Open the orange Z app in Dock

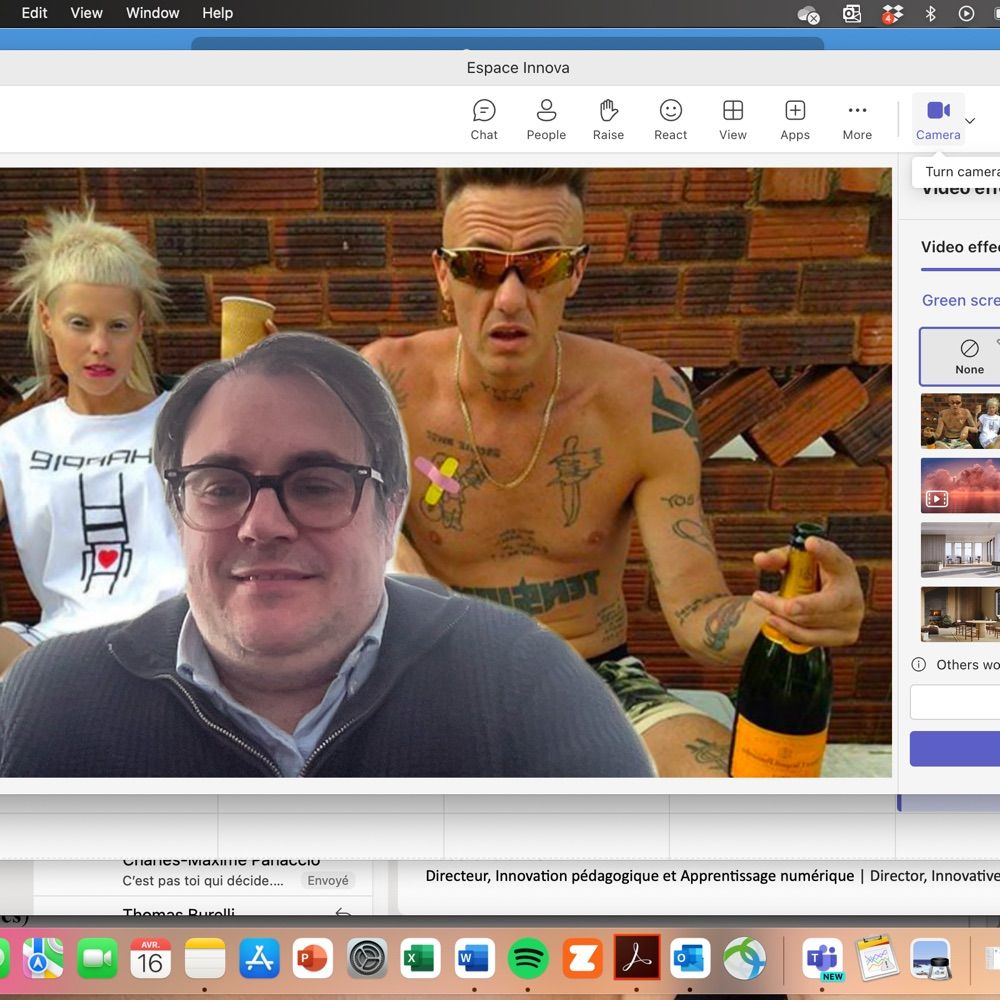tap(582, 958)
